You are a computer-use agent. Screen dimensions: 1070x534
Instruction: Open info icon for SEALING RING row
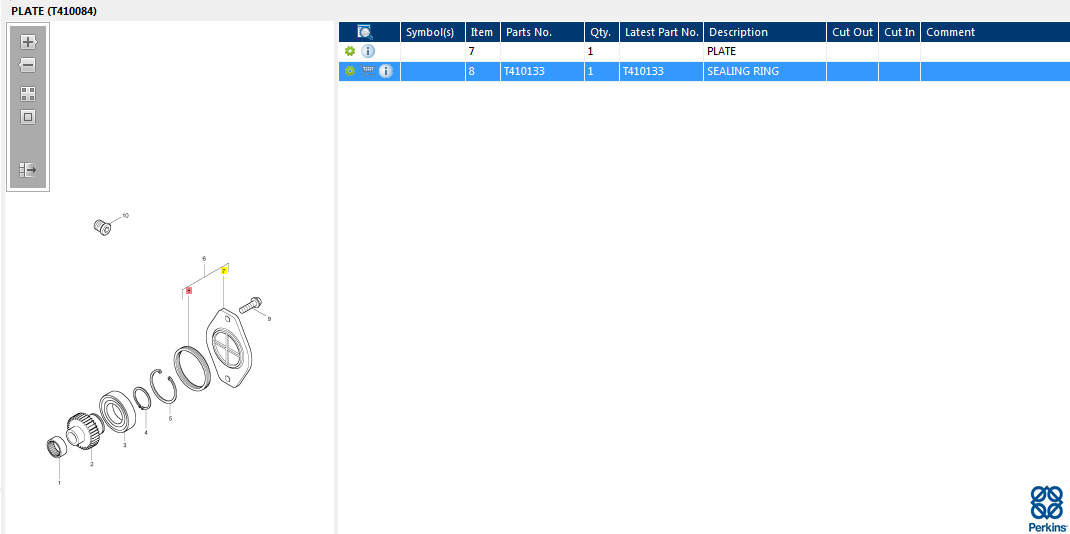386,71
